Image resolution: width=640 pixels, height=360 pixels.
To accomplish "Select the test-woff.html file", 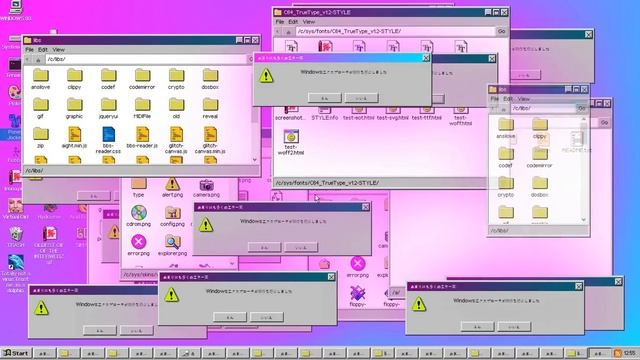I will click(x=460, y=116).
